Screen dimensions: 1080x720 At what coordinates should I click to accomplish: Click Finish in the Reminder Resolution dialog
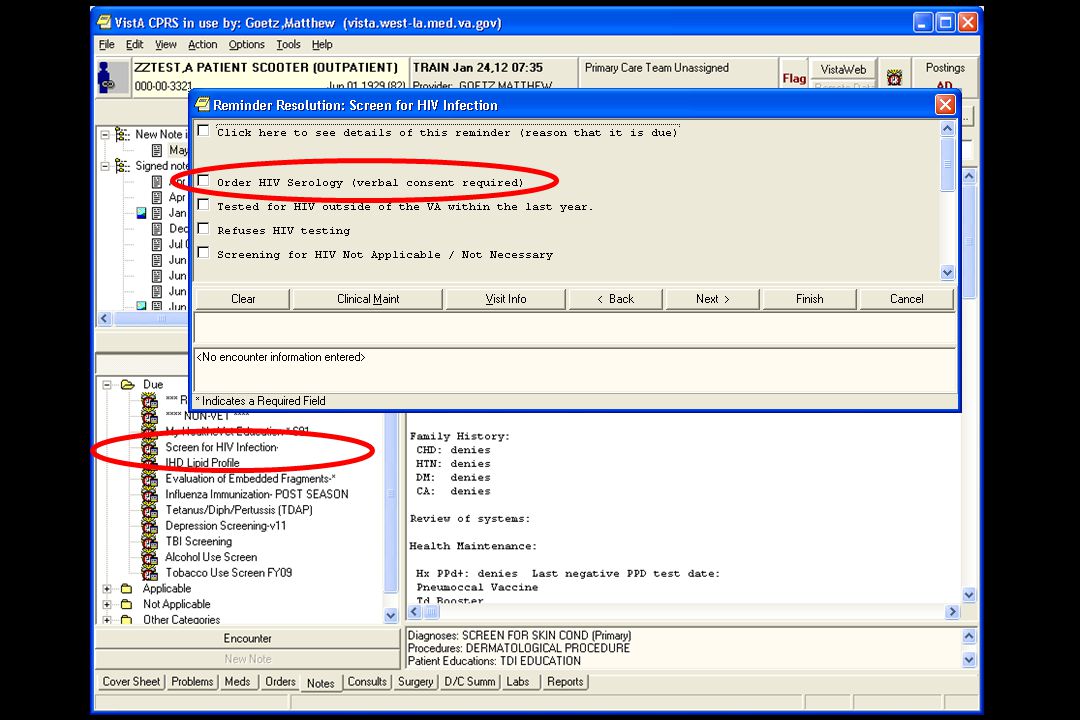click(809, 299)
